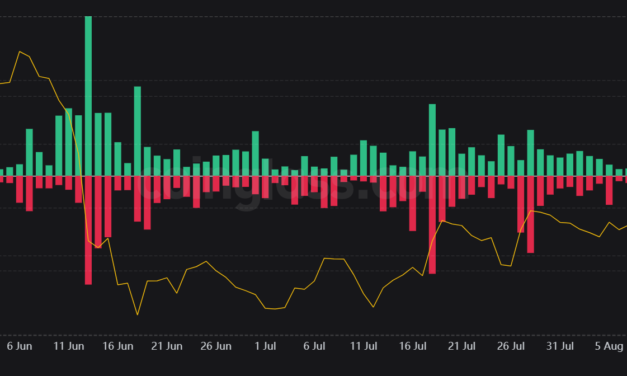627x376 pixels.
Task: Click the 1 Jul date label
Action: click(265, 346)
